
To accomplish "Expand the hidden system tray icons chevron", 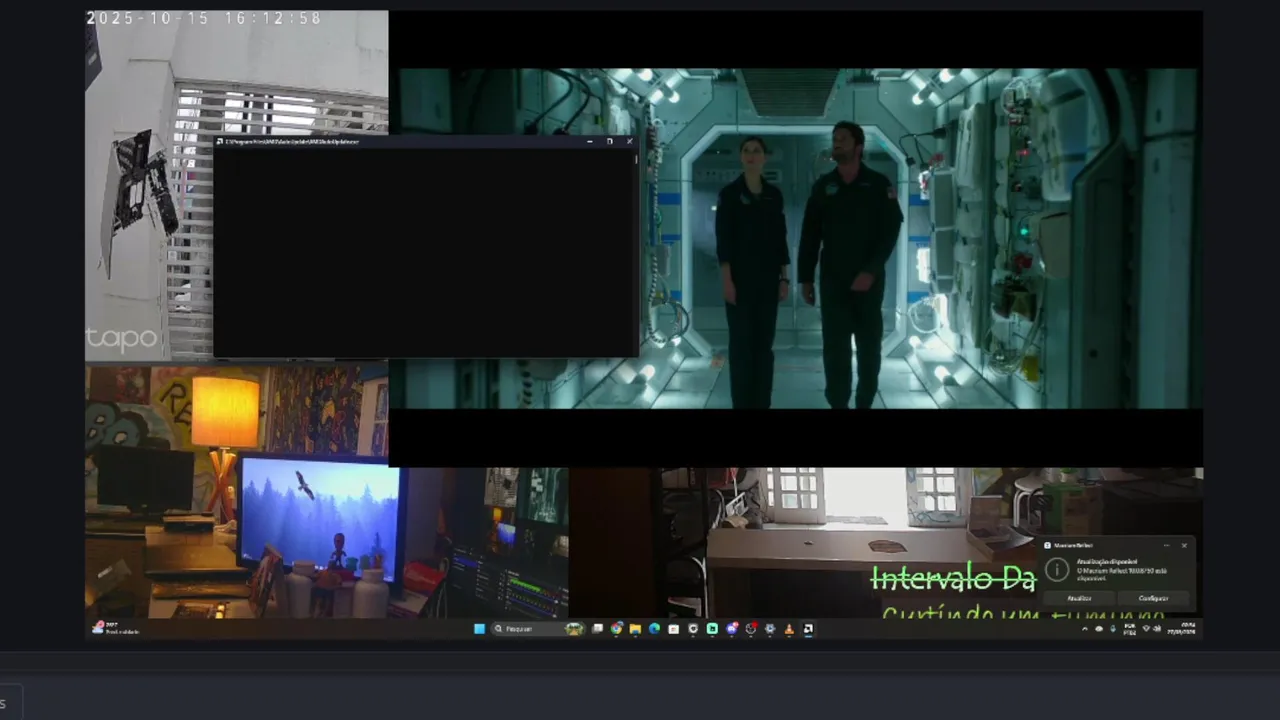I will pyautogui.click(x=1085, y=629).
